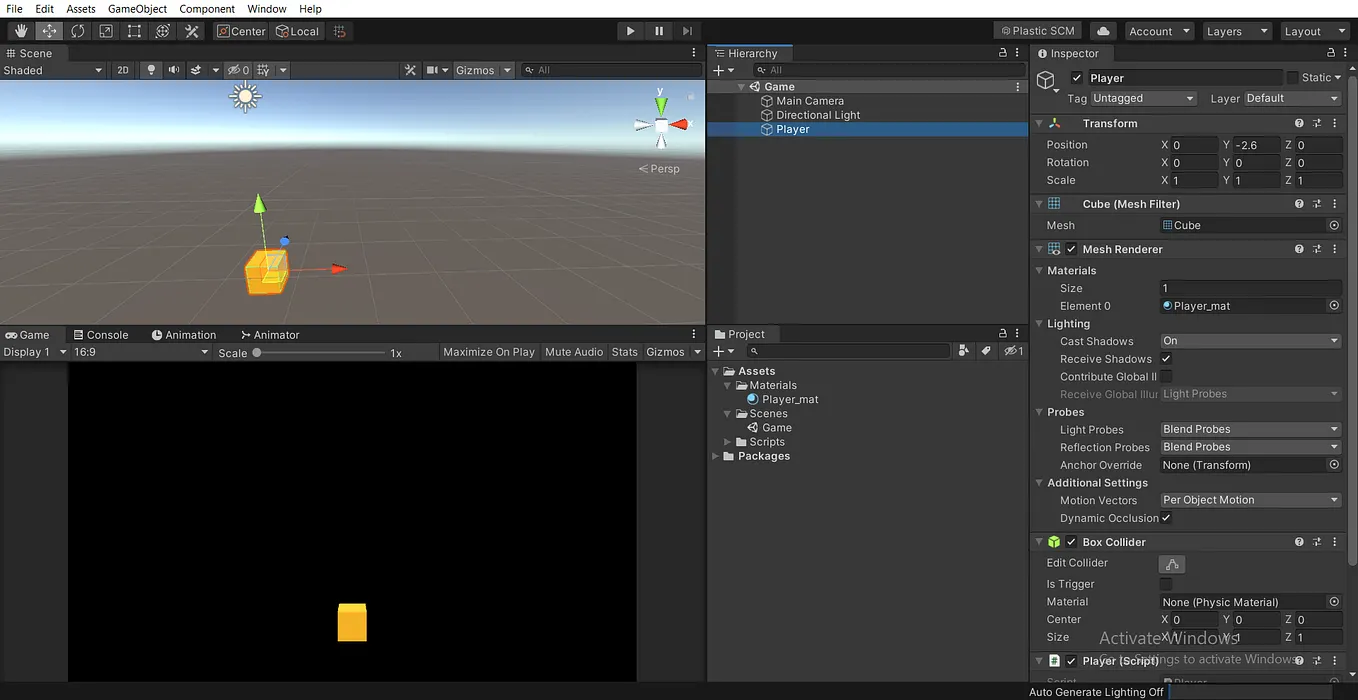Open the Tag dropdown in Inspector
Viewport: 1358px width, 700px height.
tap(1143, 98)
